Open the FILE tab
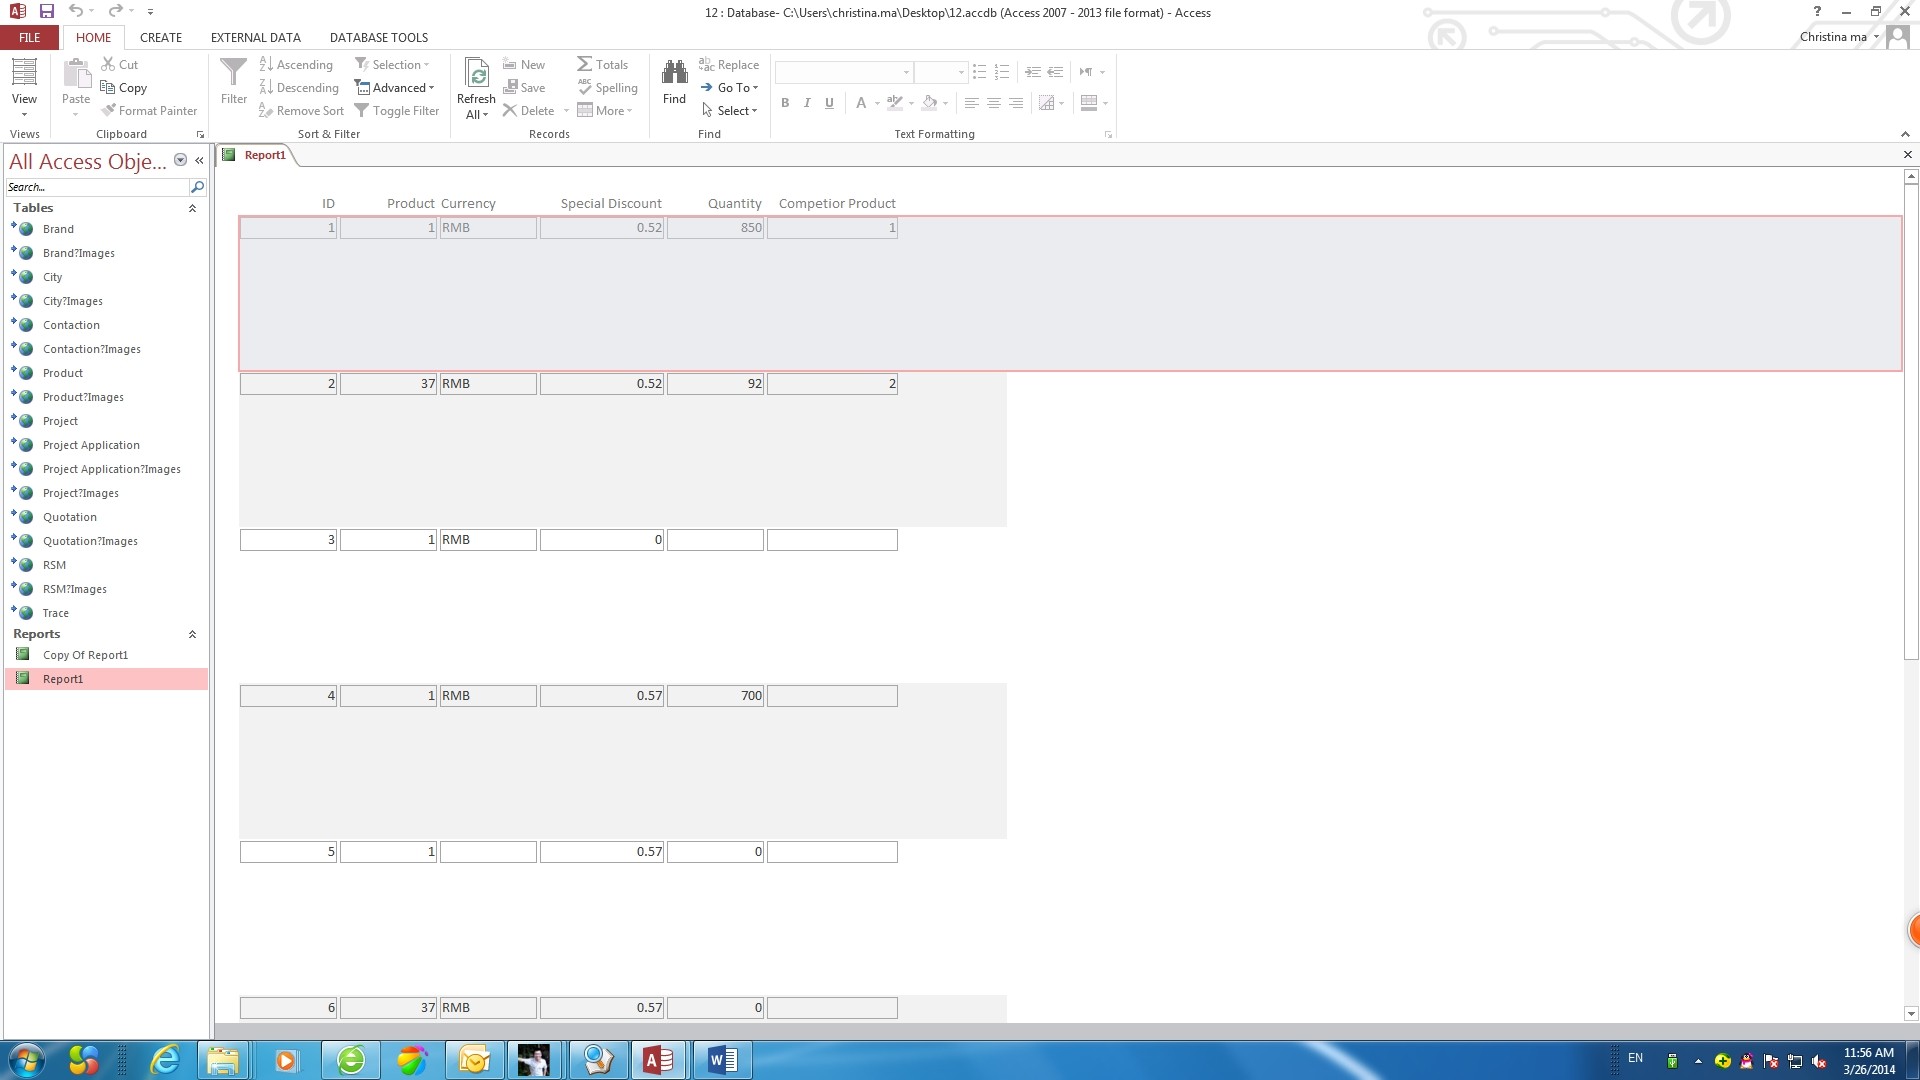Image resolution: width=1920 pixels, height=1080 pixels. click(x=30, y=37)
